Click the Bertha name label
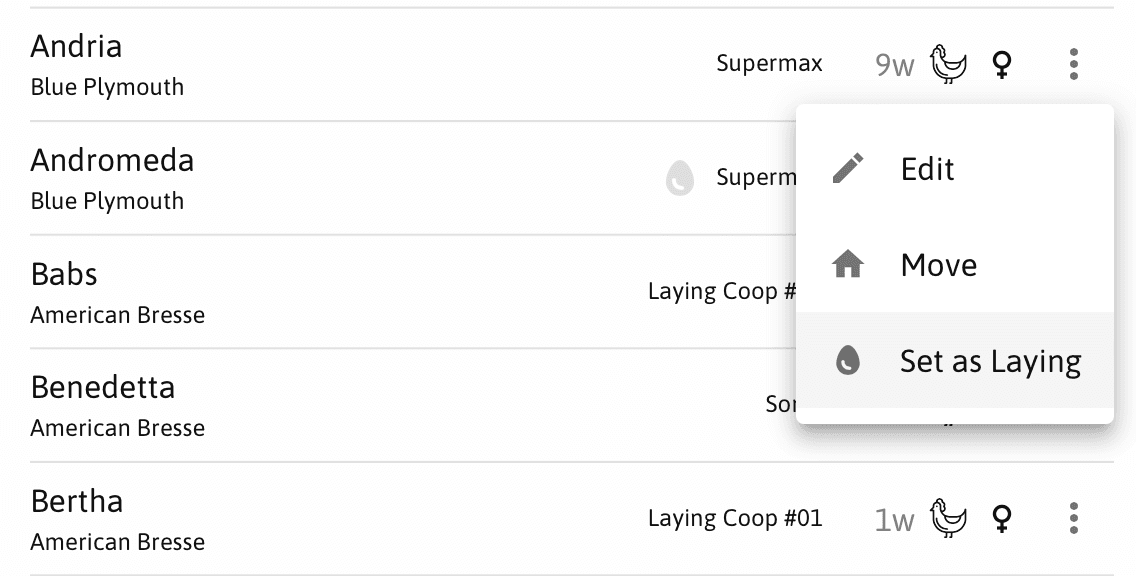Screen dimensions: 1136x576 (x=77, y=501)
